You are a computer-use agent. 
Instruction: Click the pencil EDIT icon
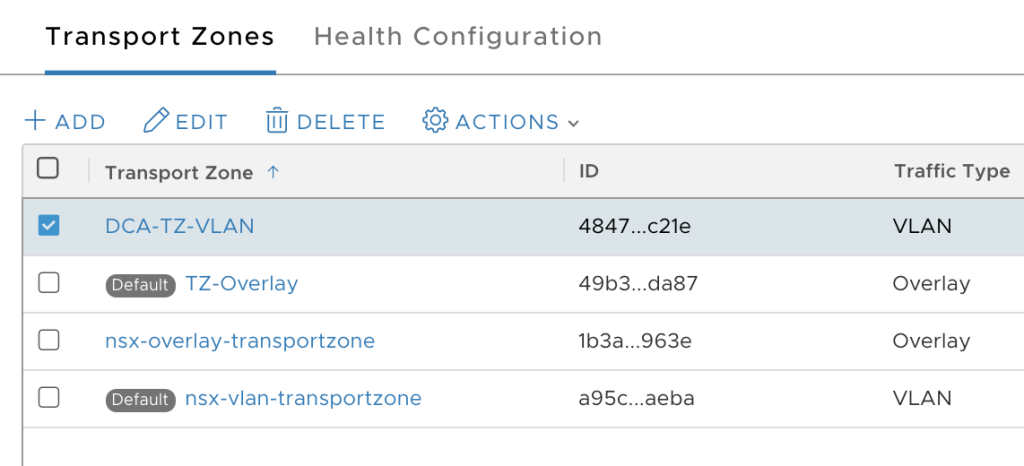coord(156,121)
